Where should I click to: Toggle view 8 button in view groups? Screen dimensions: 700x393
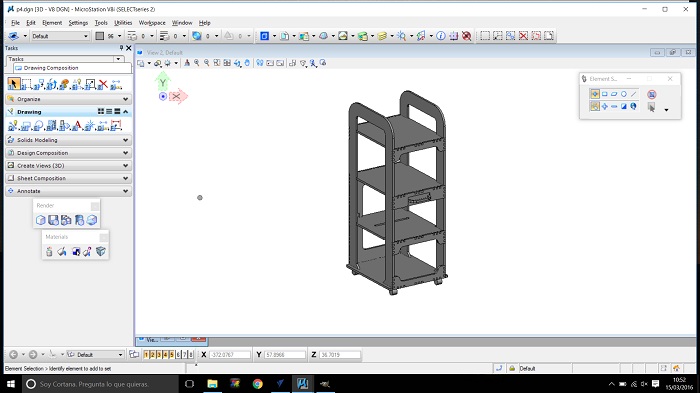coord(191,355)
